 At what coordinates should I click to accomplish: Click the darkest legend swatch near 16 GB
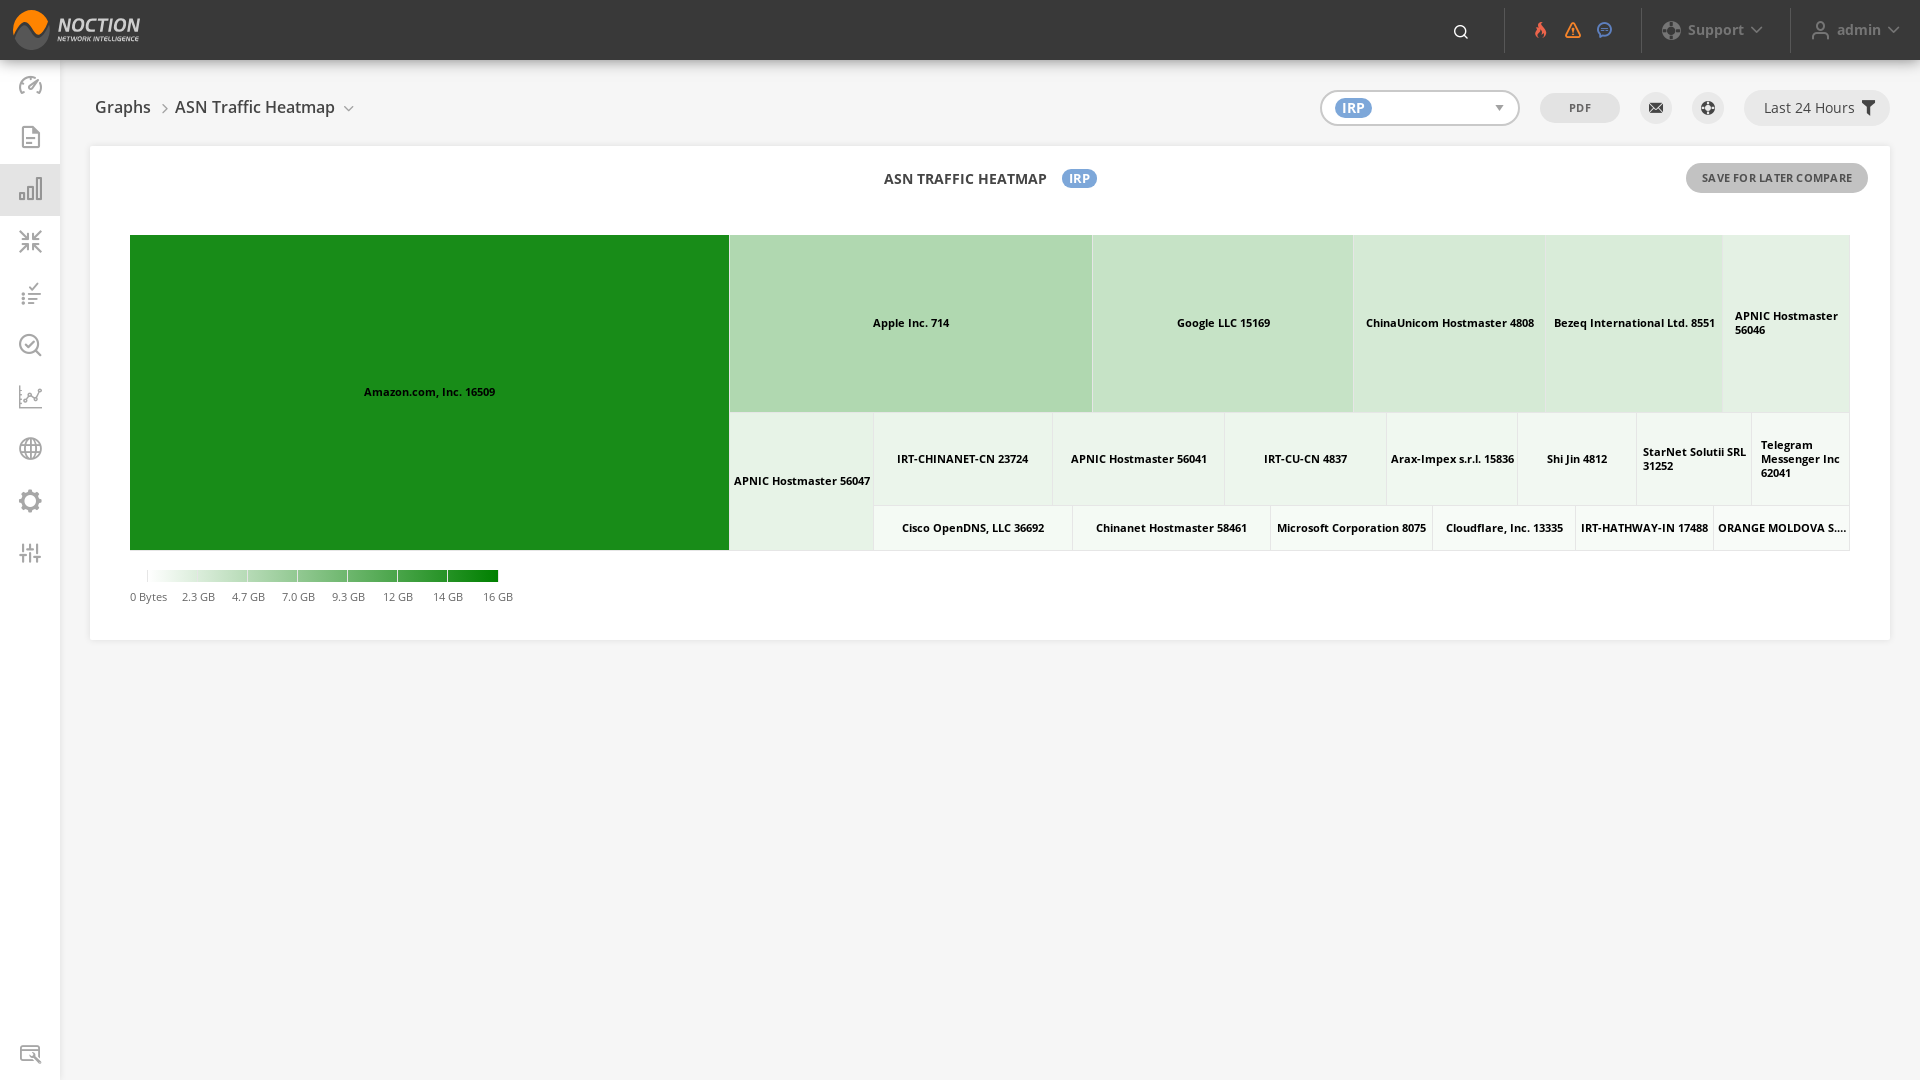click(473, 576)
